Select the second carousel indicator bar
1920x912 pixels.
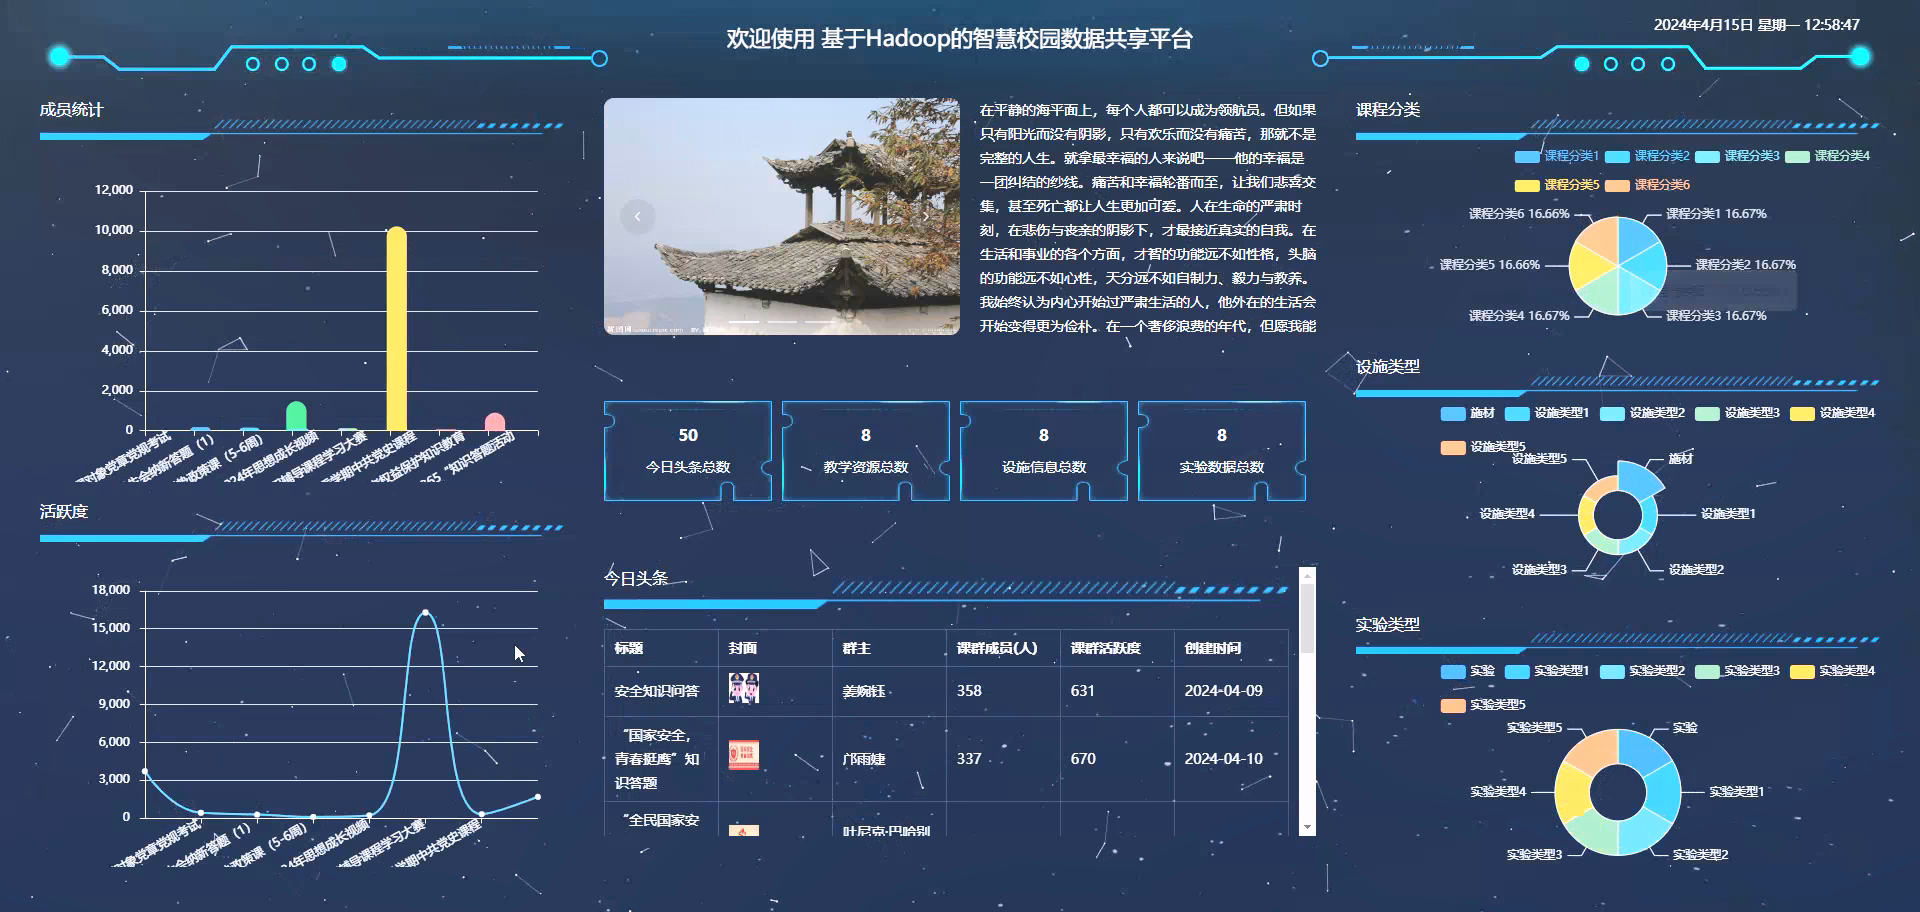point(782,322)
